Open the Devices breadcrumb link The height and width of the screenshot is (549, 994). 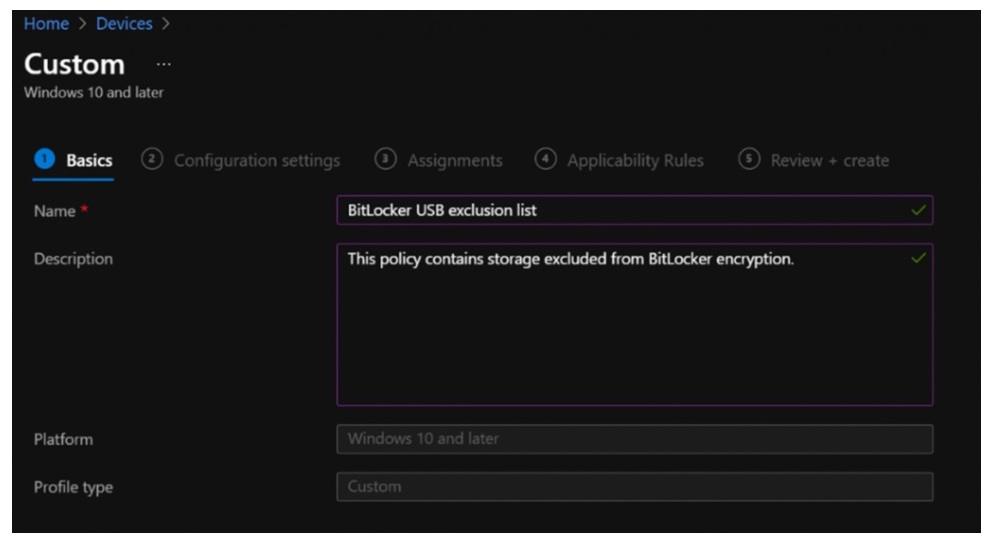(124, 24)
